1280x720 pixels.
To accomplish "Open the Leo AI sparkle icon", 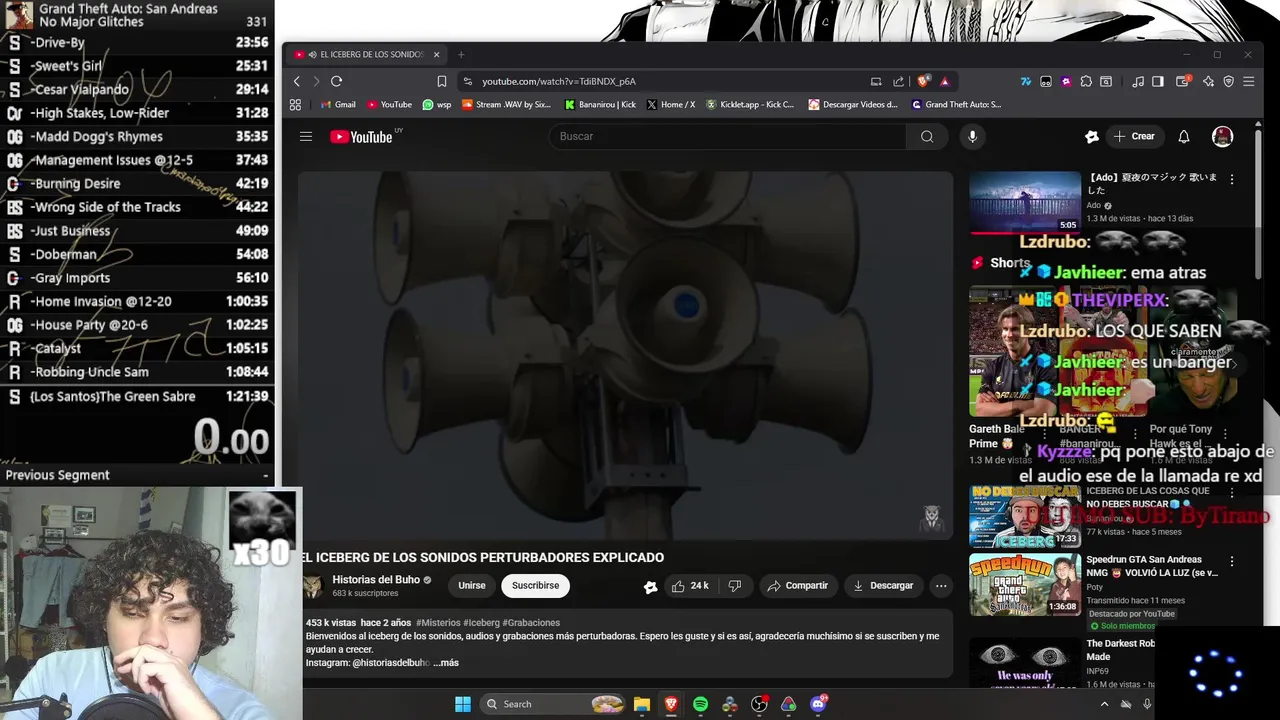I will (1208, 81).
